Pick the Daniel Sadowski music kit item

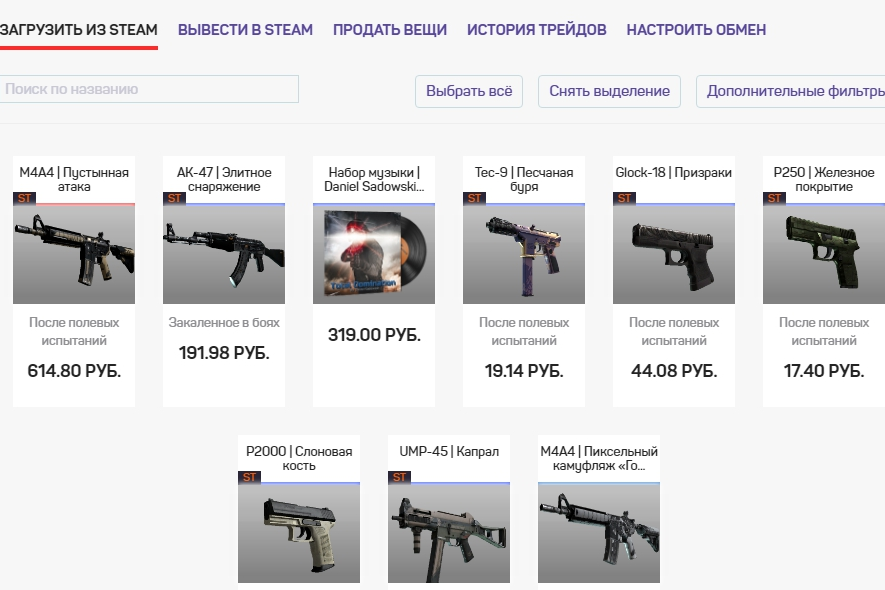[x=374, y=254]
